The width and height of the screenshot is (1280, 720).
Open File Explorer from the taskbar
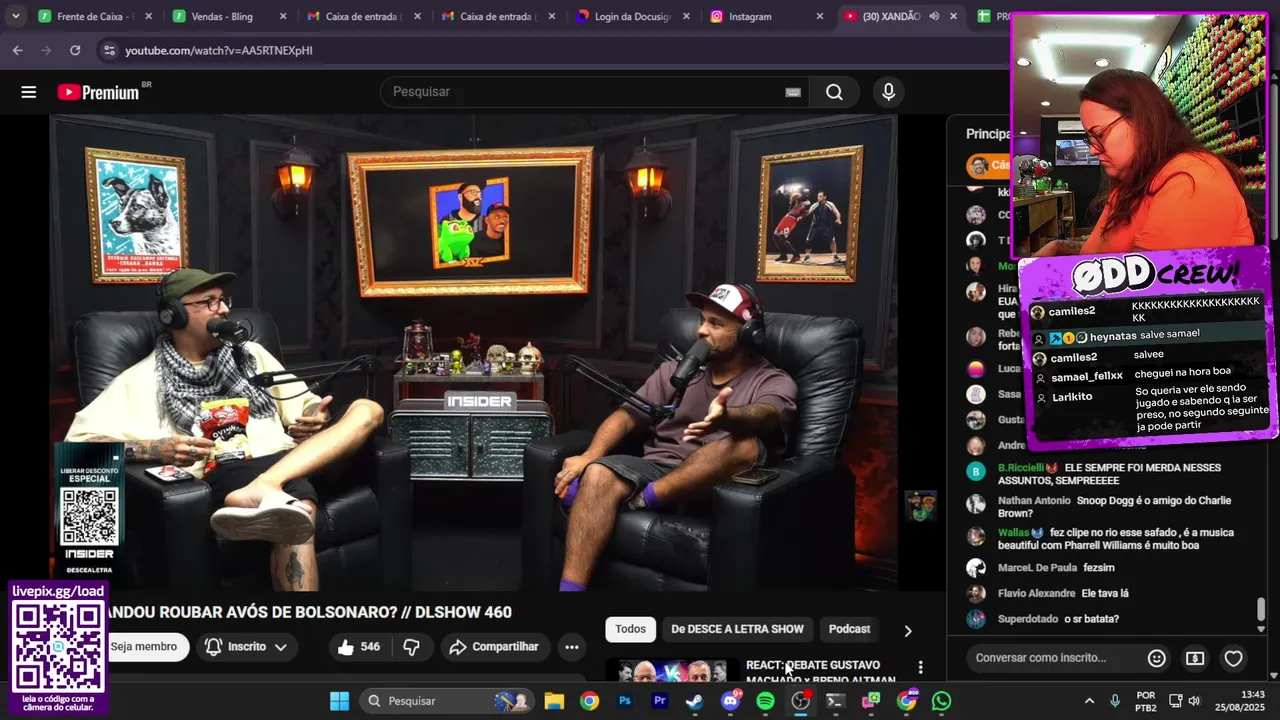tap(554, 701)
